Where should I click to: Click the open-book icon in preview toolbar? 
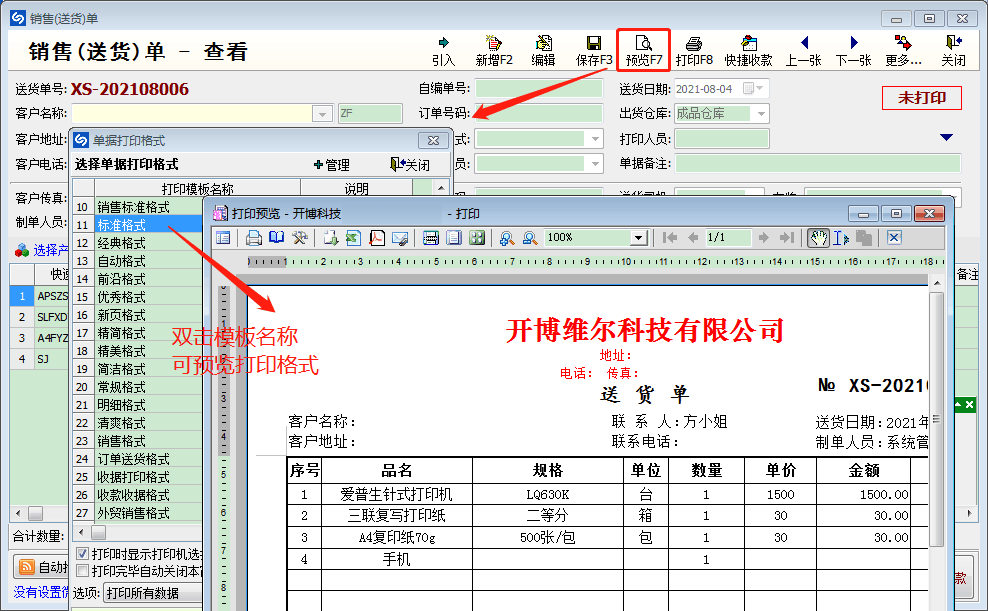[276, 237]
